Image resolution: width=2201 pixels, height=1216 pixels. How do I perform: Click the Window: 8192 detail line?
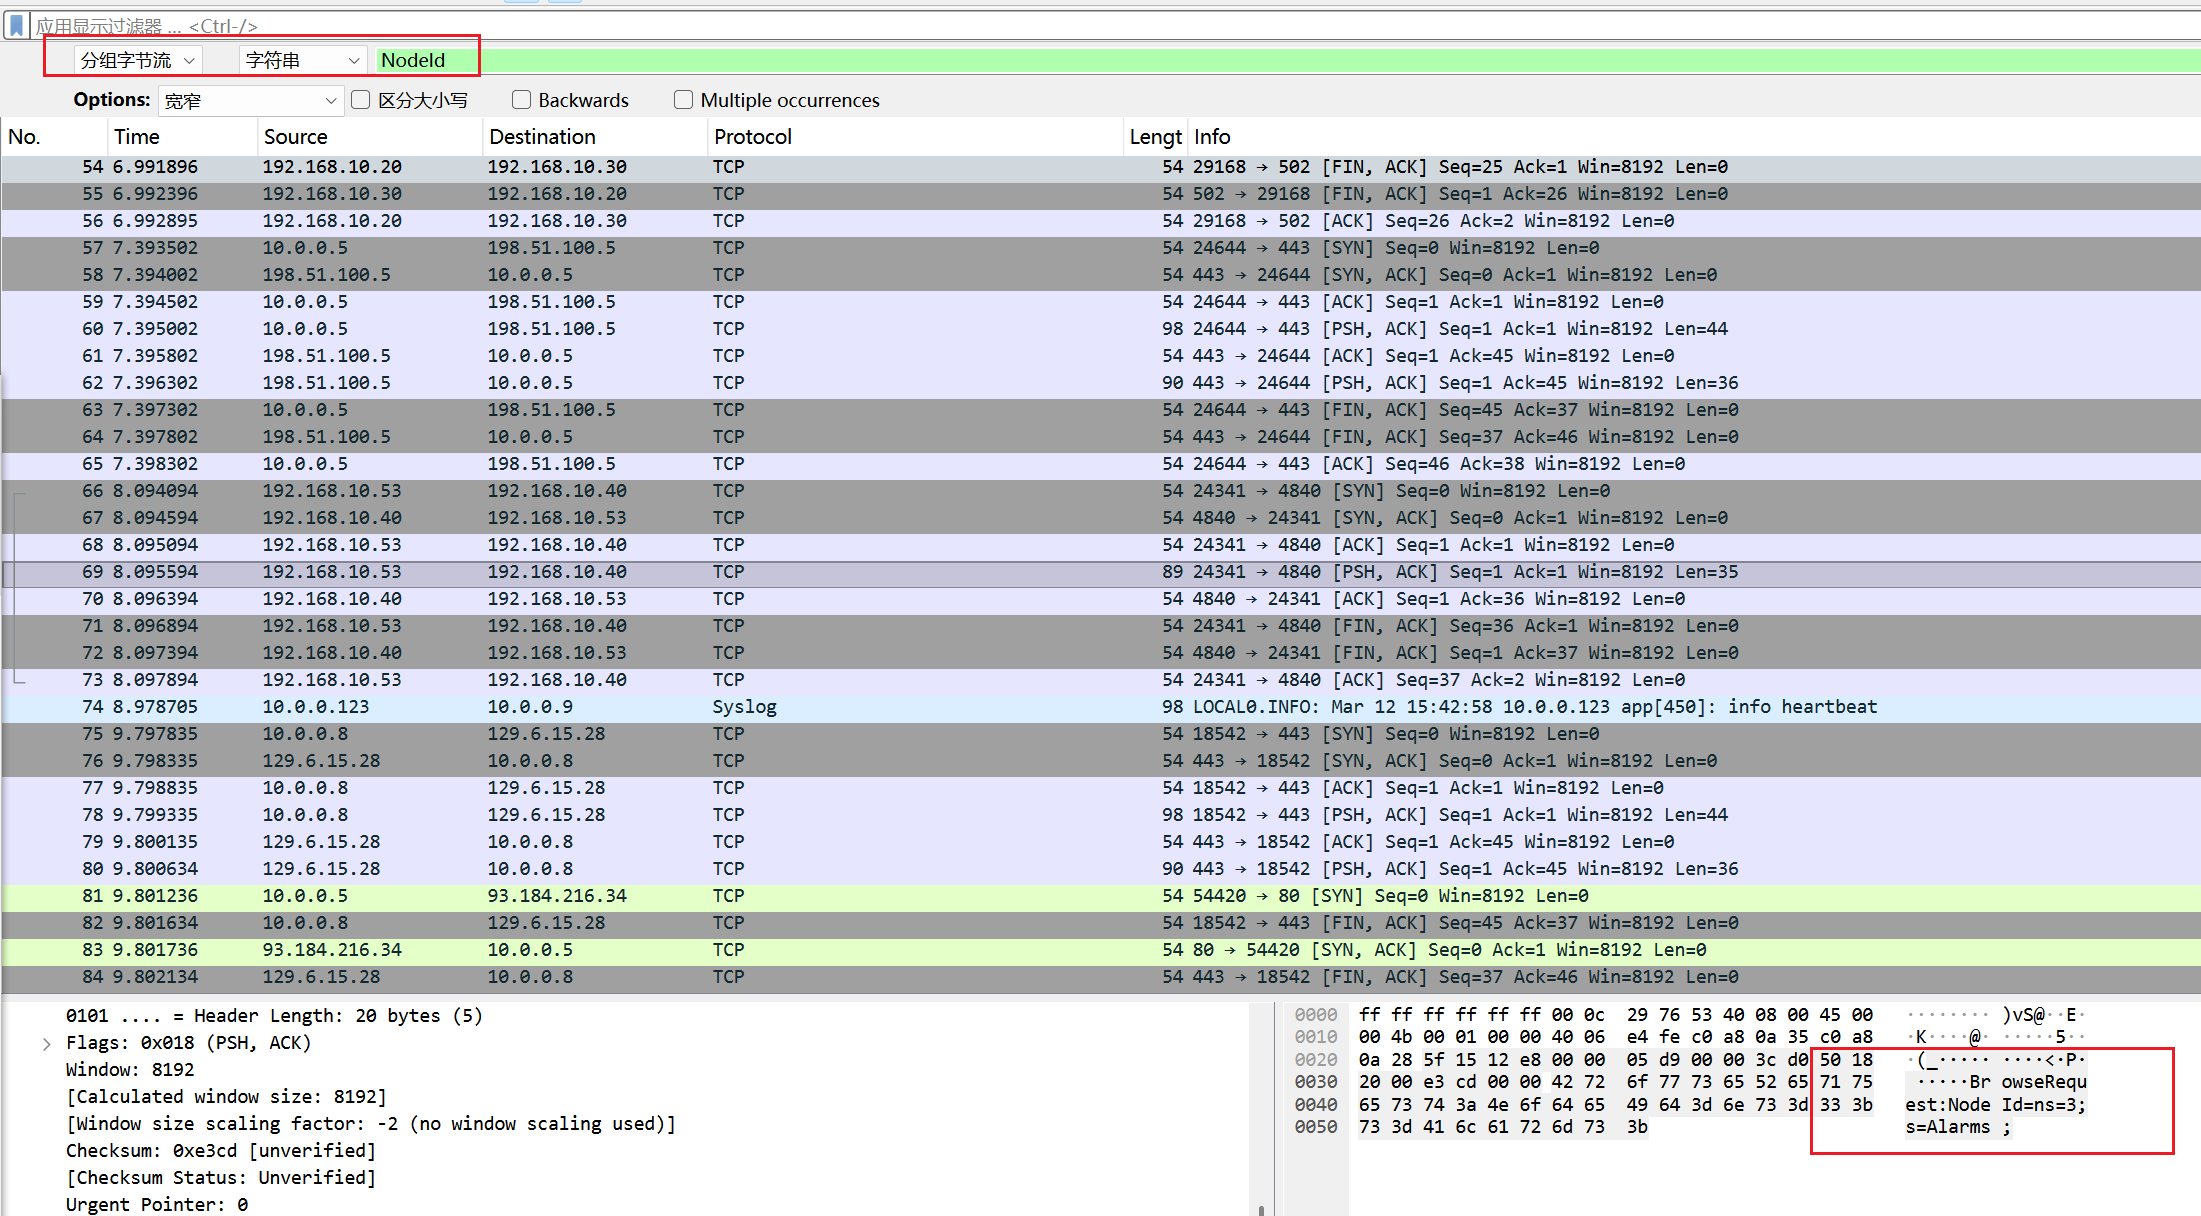tap(130, 1070)
